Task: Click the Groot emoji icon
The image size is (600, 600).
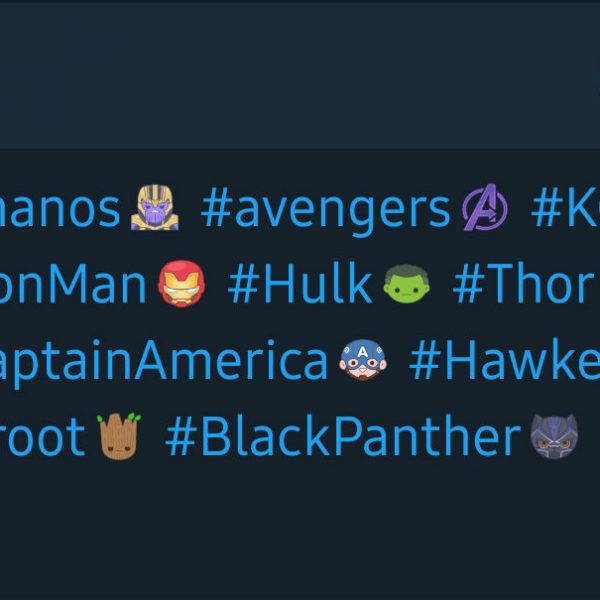Action: tap(119, 437)
